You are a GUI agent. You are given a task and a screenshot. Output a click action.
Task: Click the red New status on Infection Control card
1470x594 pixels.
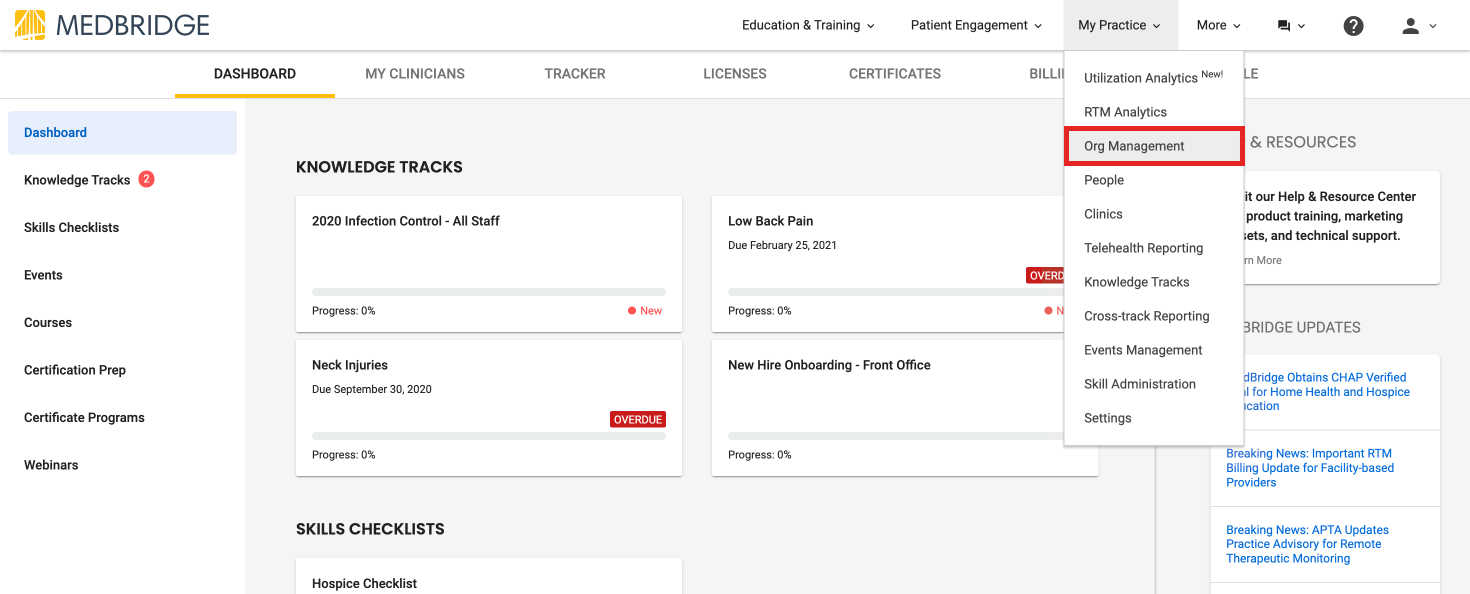coord(645,311)
